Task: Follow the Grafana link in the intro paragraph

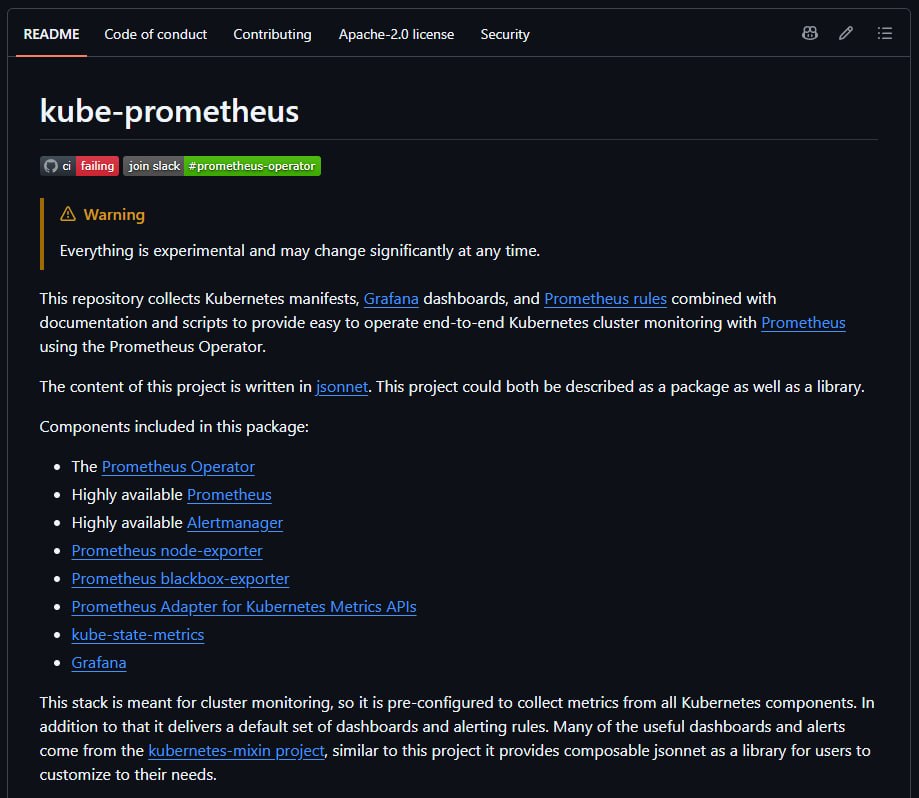Action: (391, 299)
